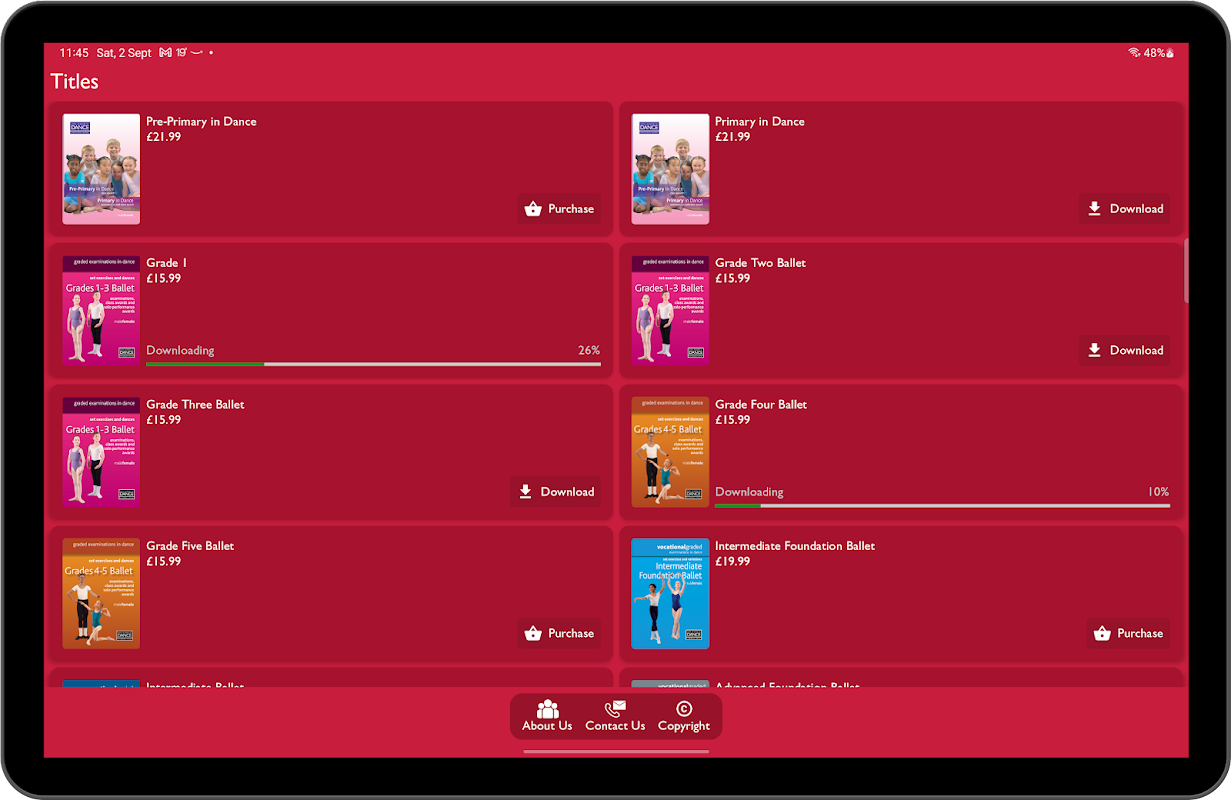
Task: Click the Grade 1 download progress bar
Action: (x=373, y=364)
